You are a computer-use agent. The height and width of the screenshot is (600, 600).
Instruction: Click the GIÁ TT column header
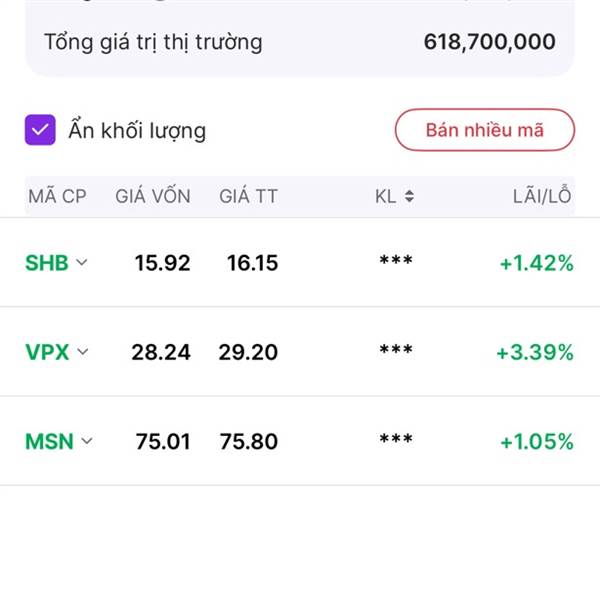click(x=248, y=197)
